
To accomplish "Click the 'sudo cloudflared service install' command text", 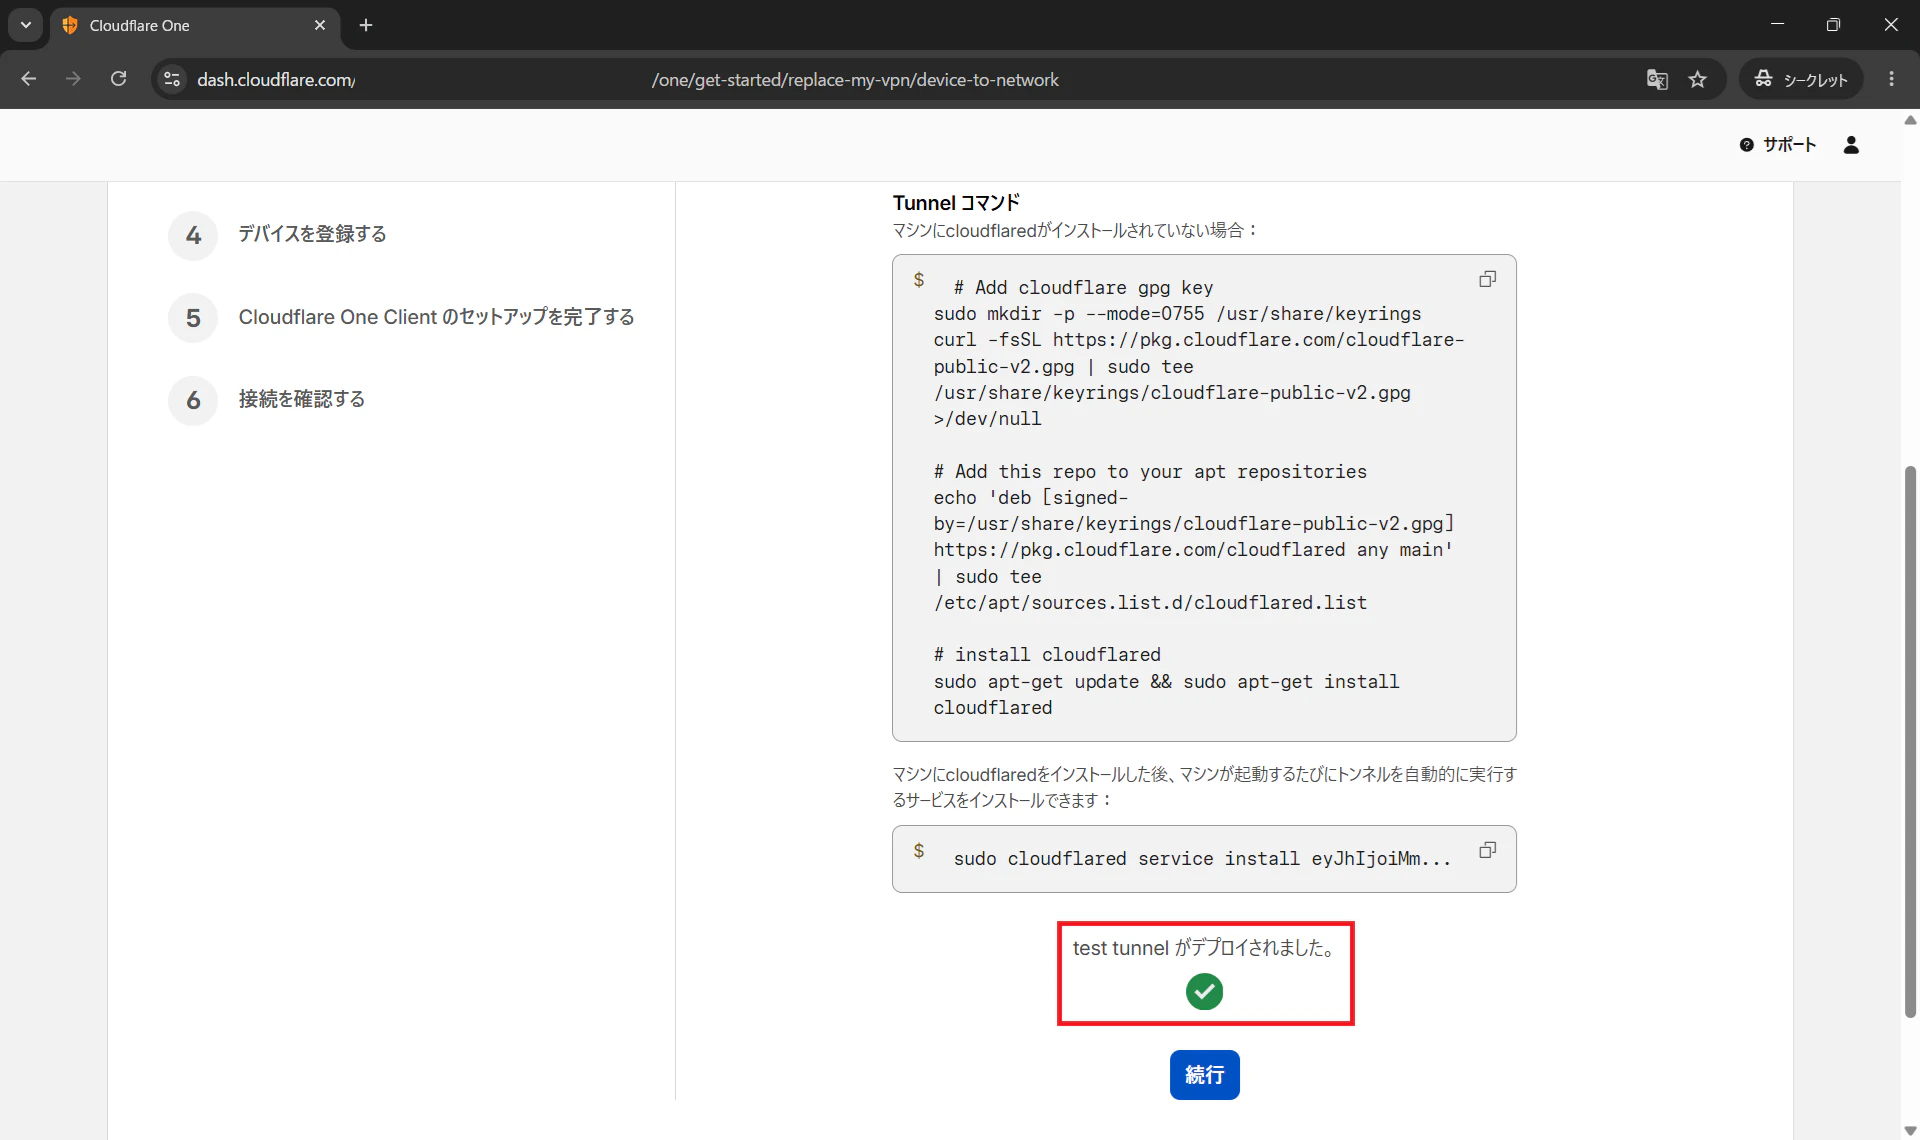I will tap(1202, 859).
